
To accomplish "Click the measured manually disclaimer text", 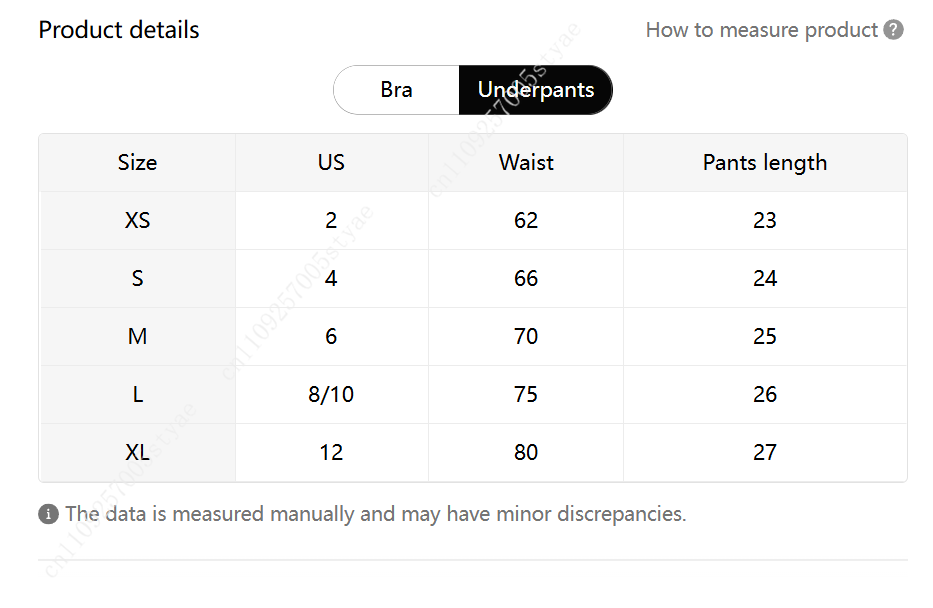I will click(x=376, y=514).
